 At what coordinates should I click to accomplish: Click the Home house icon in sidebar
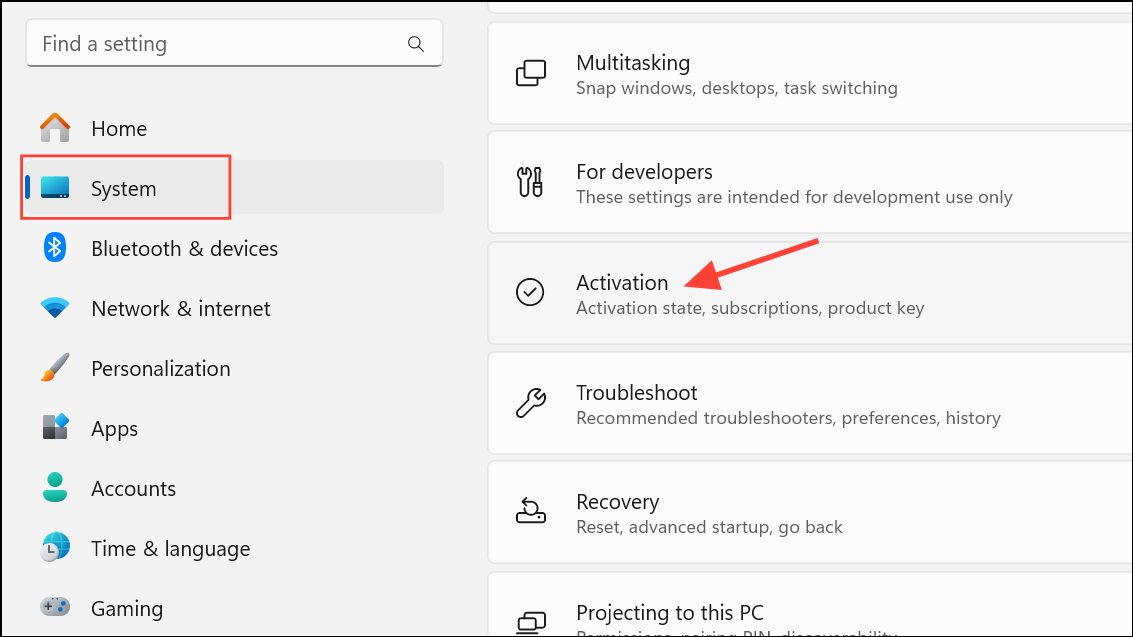[x=54, y=128]
